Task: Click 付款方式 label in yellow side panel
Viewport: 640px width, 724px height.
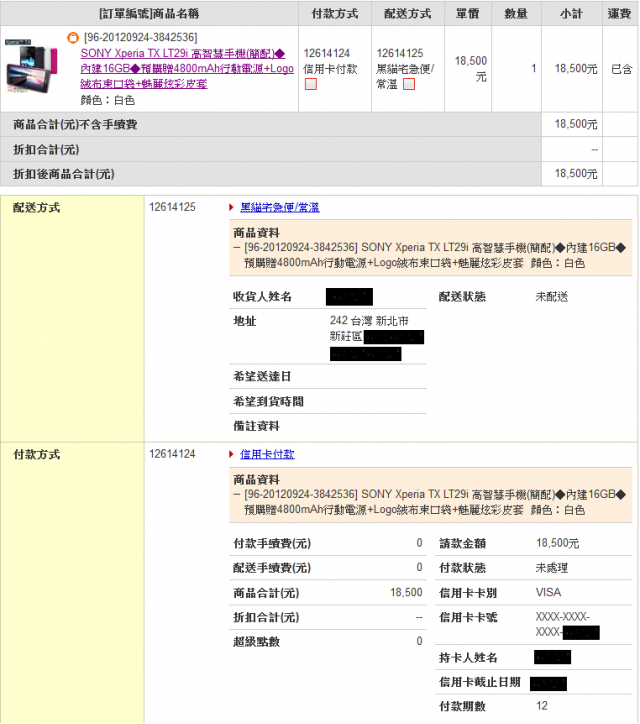Action: (x=36, y=454)
